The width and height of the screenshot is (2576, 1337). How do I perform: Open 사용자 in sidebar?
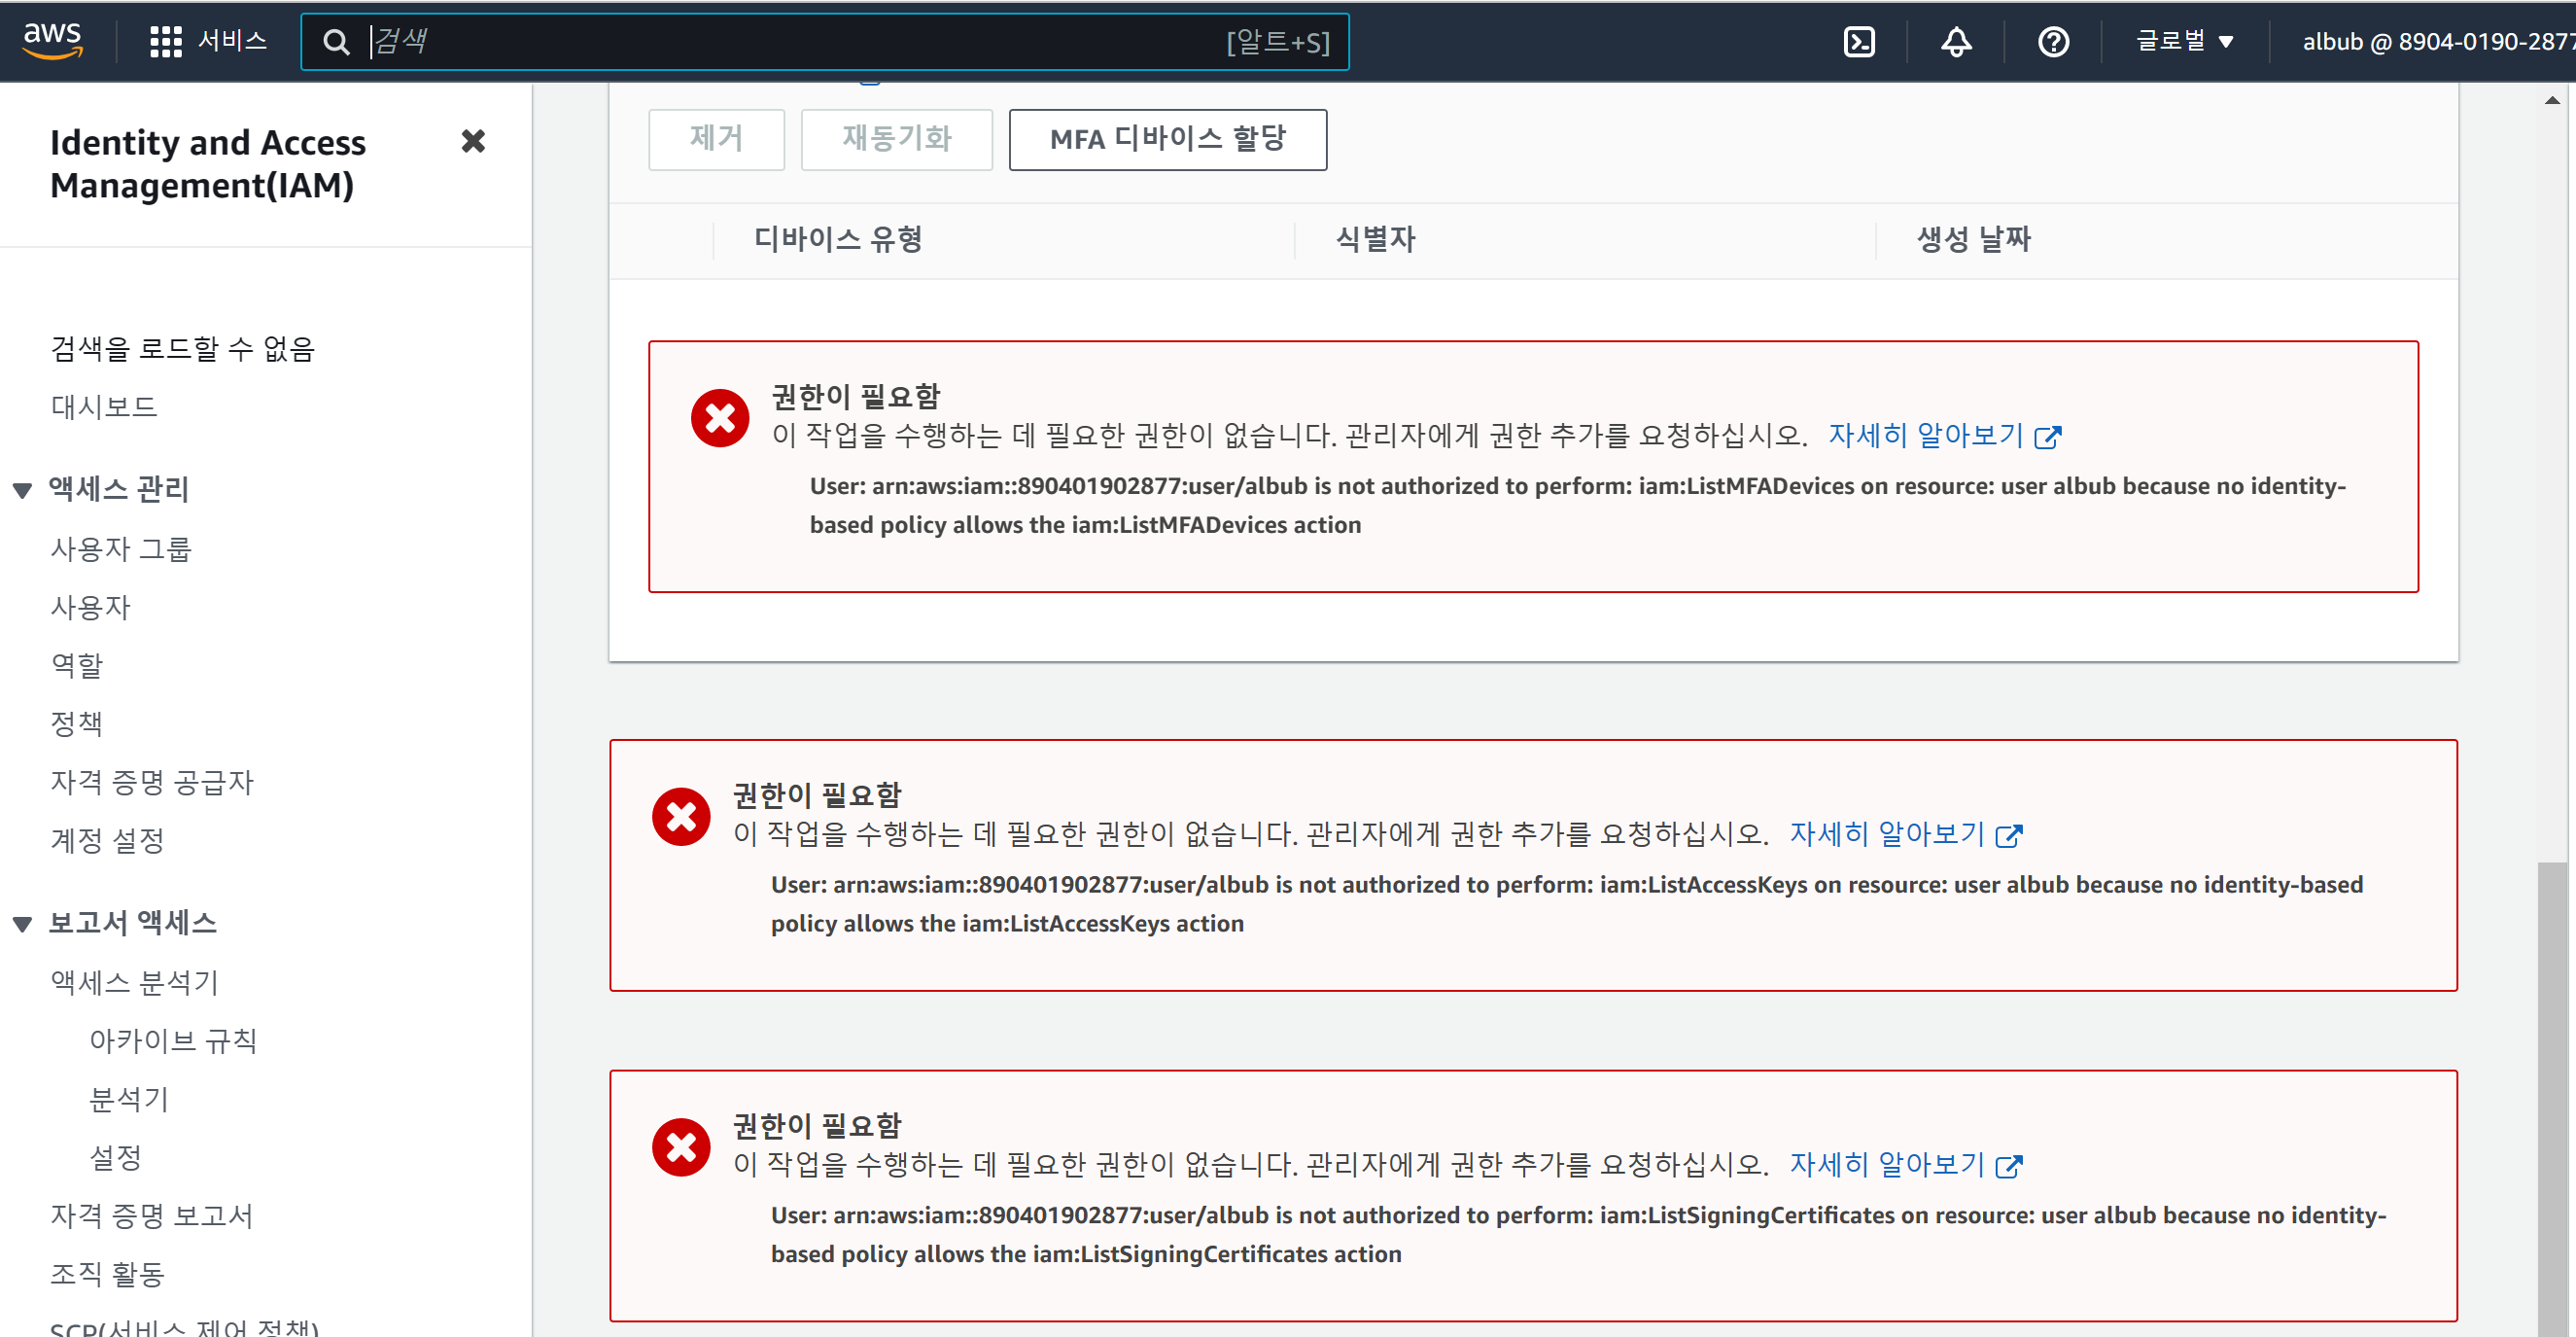(90, 607)
